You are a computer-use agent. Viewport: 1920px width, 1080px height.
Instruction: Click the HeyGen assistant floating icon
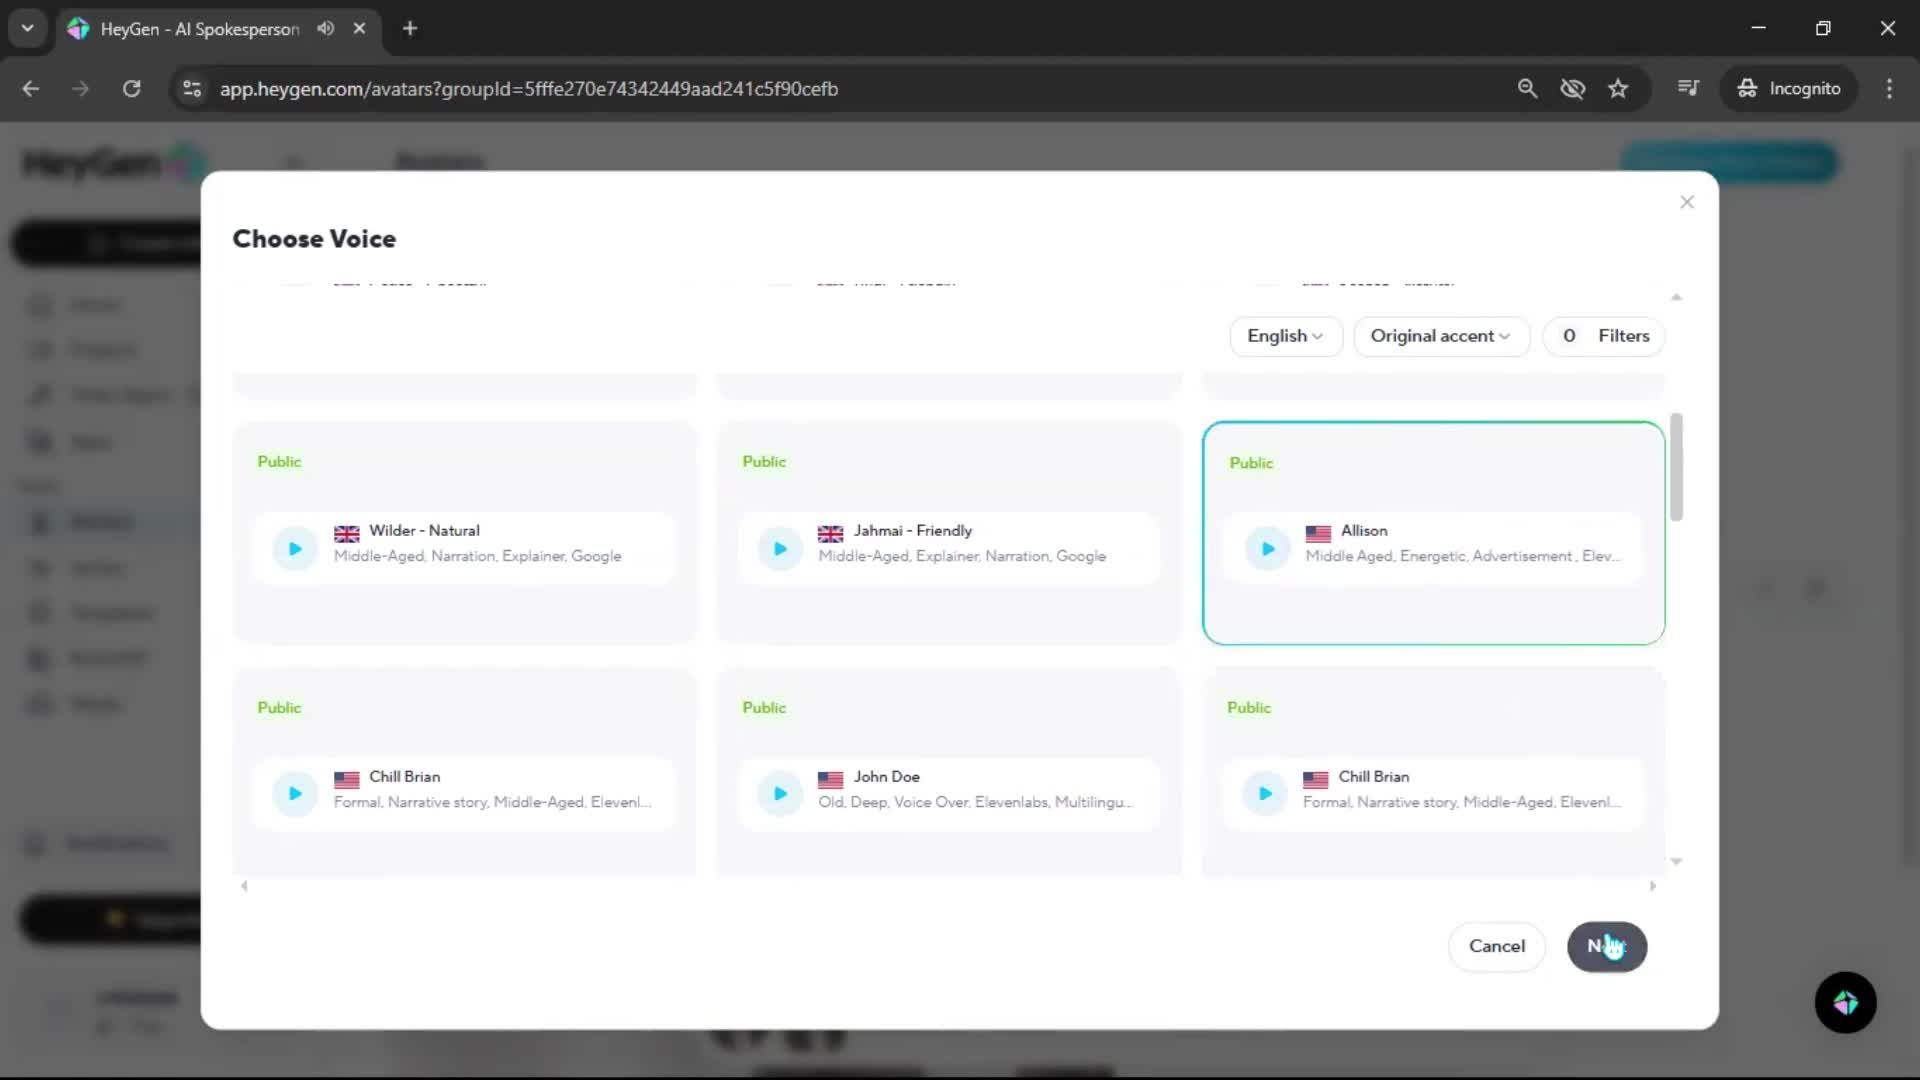(x=1845, y=1002)
